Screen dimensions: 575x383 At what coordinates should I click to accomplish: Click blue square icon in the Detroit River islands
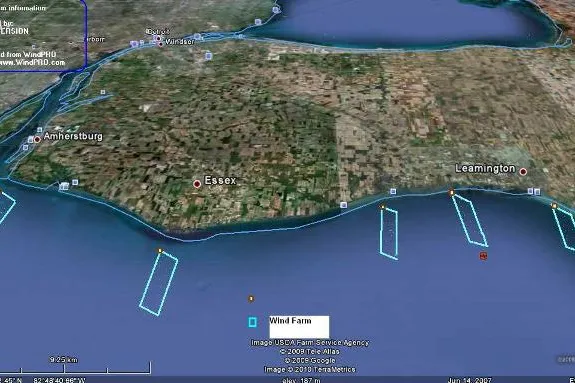click(103, 92)
